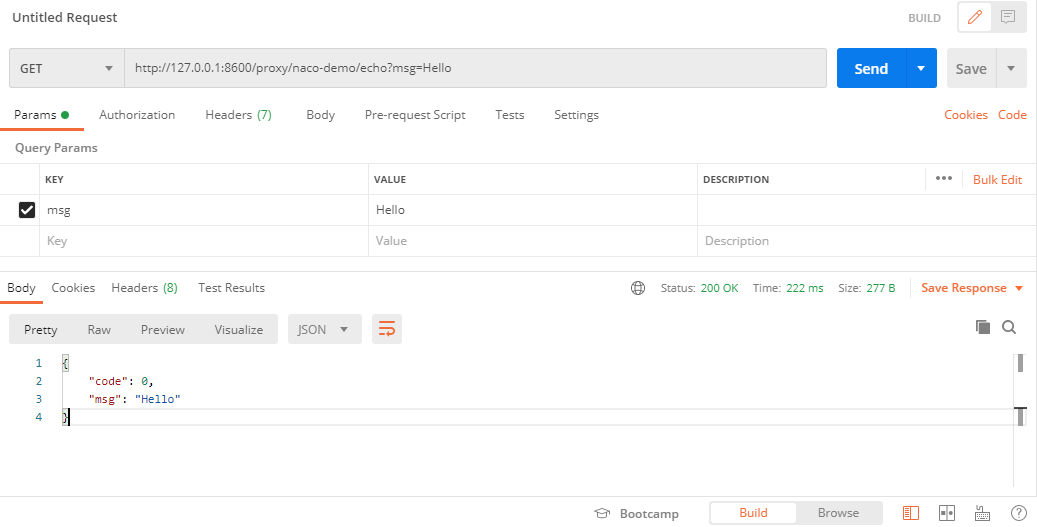This screenshot has height=527, width=1037.
Task: Click the Bulk Edit link
Action: coord(997,179)
